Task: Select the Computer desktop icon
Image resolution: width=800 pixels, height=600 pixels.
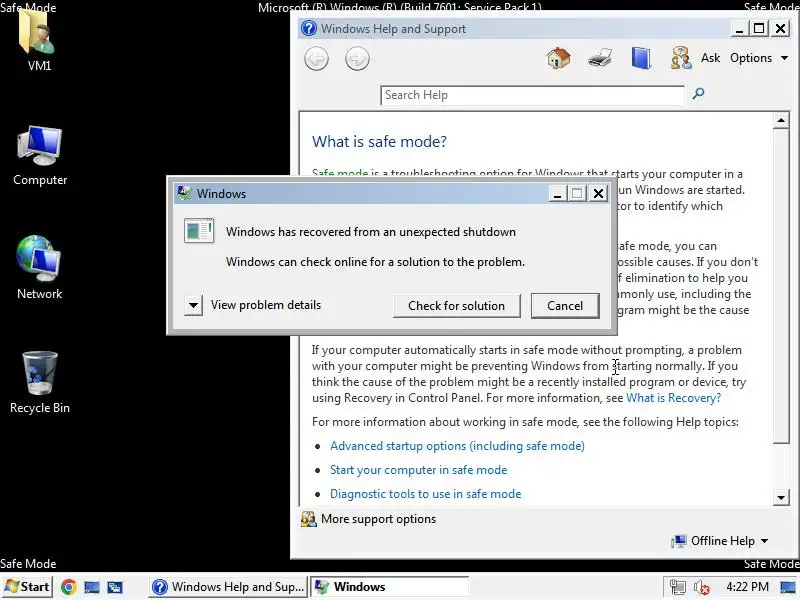Action: coord(40,155)
